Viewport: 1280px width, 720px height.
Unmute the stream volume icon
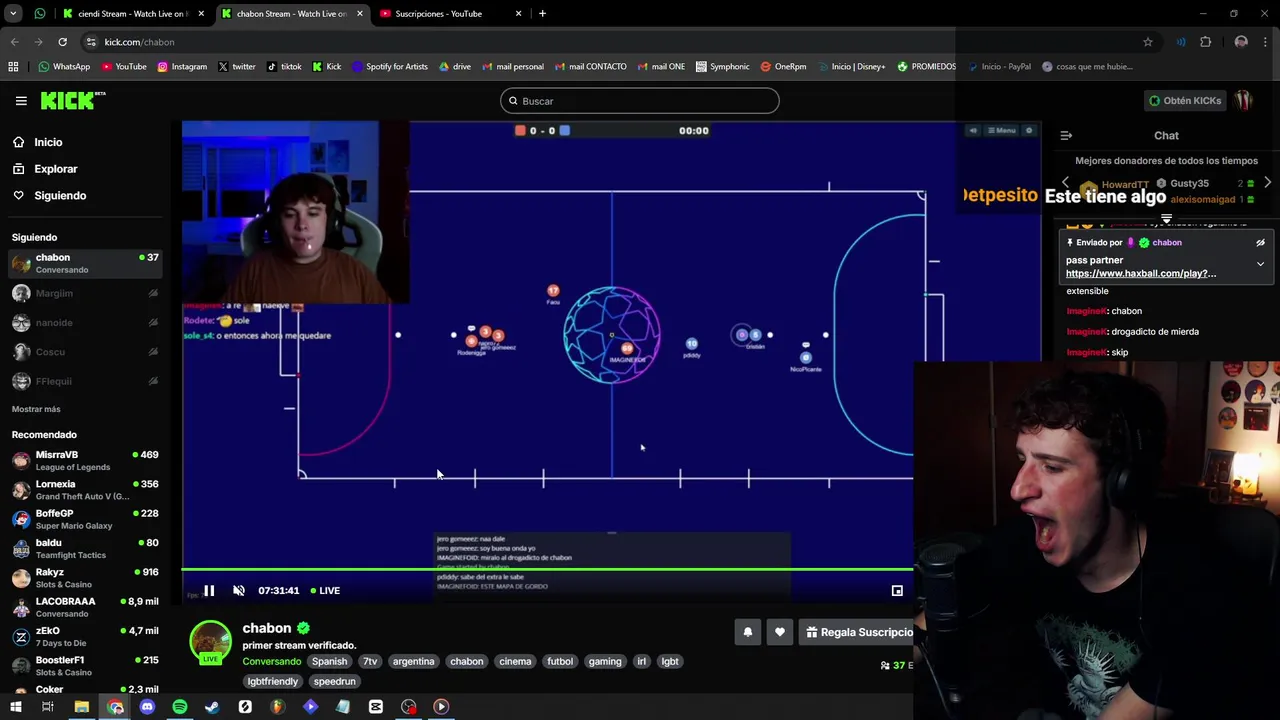[239, 591]
